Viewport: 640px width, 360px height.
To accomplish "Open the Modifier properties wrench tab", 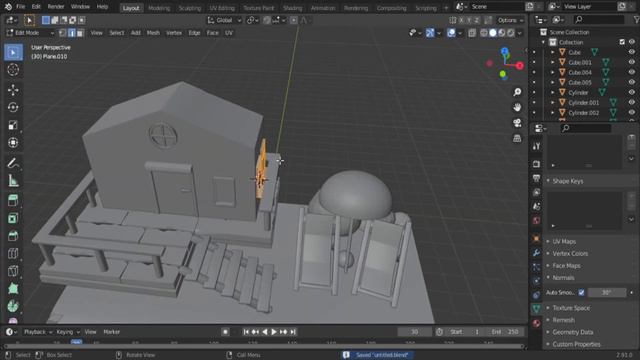I will [x=536, y=253].
